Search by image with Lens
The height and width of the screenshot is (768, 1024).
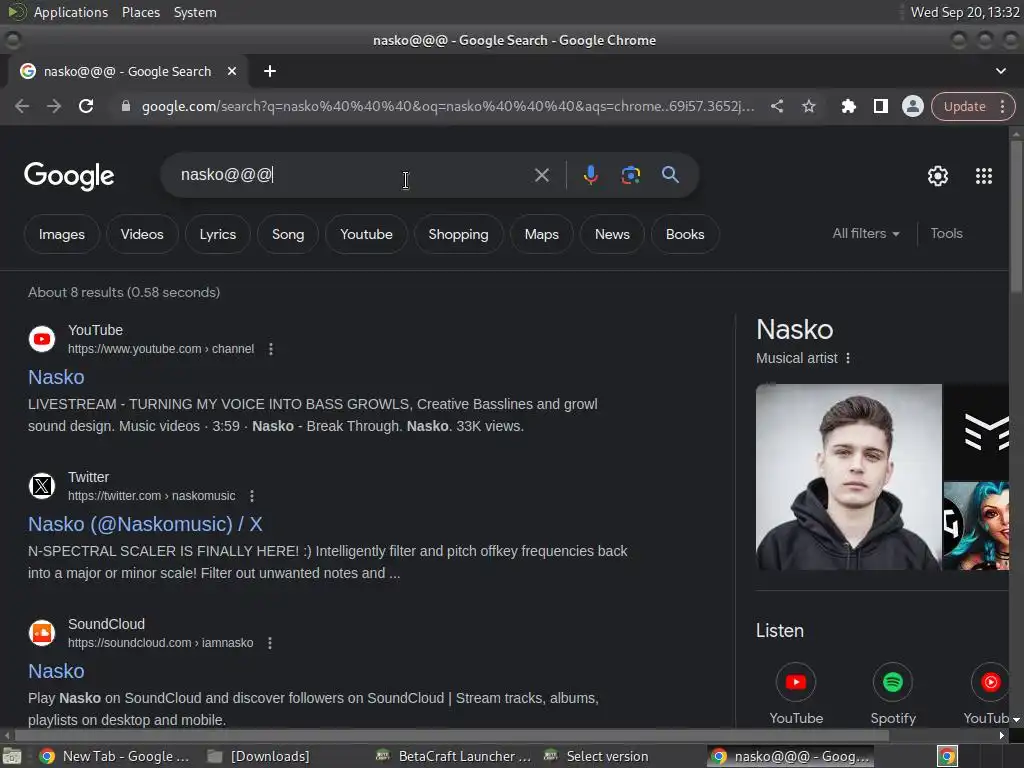[x=630, y=175]
